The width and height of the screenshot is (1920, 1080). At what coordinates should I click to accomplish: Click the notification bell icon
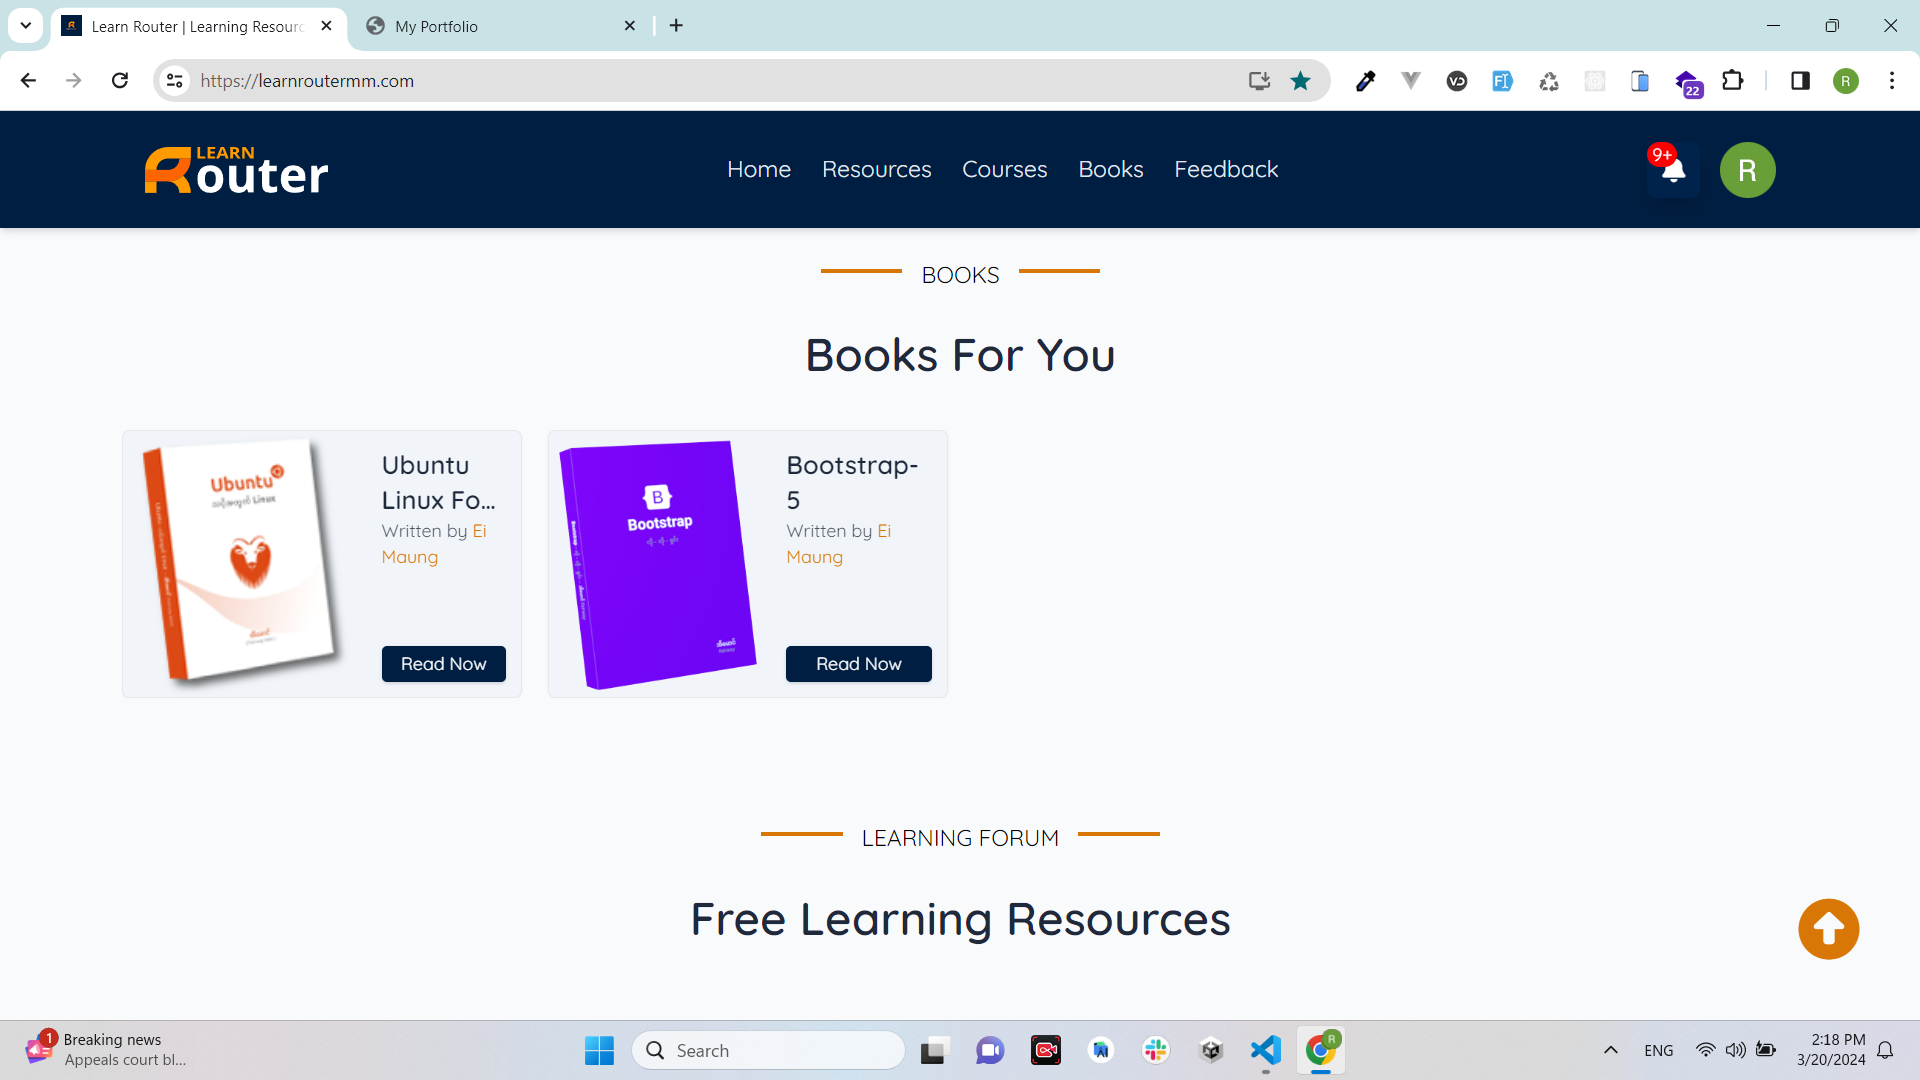pyautogui.click(x=1673, y=171)
